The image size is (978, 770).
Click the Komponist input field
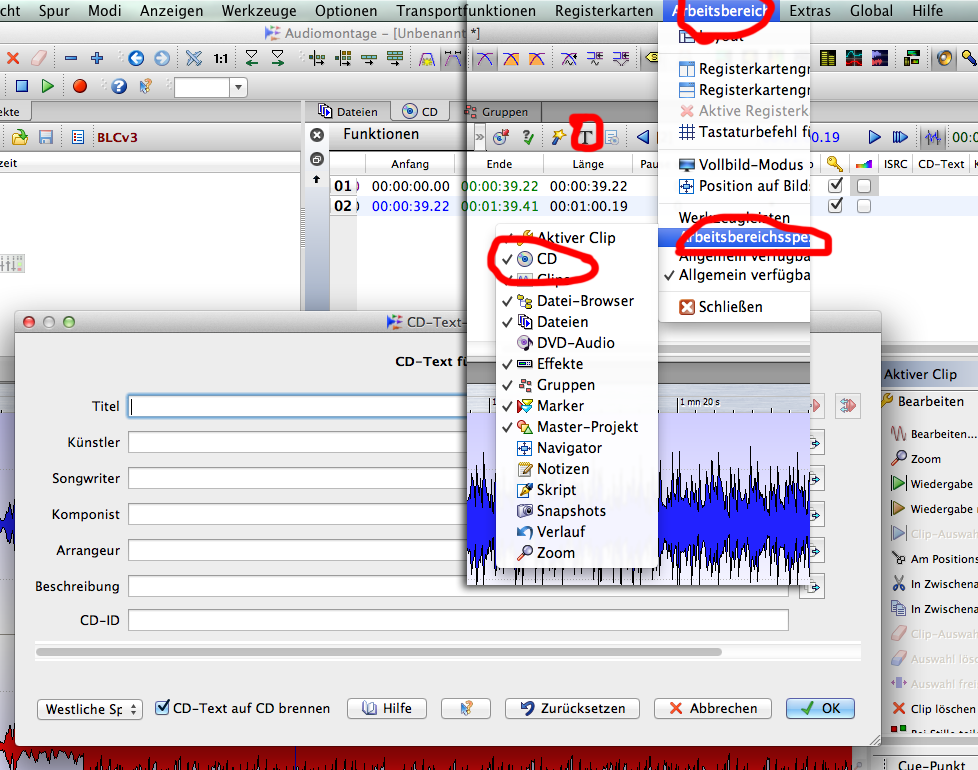[298, 514]
